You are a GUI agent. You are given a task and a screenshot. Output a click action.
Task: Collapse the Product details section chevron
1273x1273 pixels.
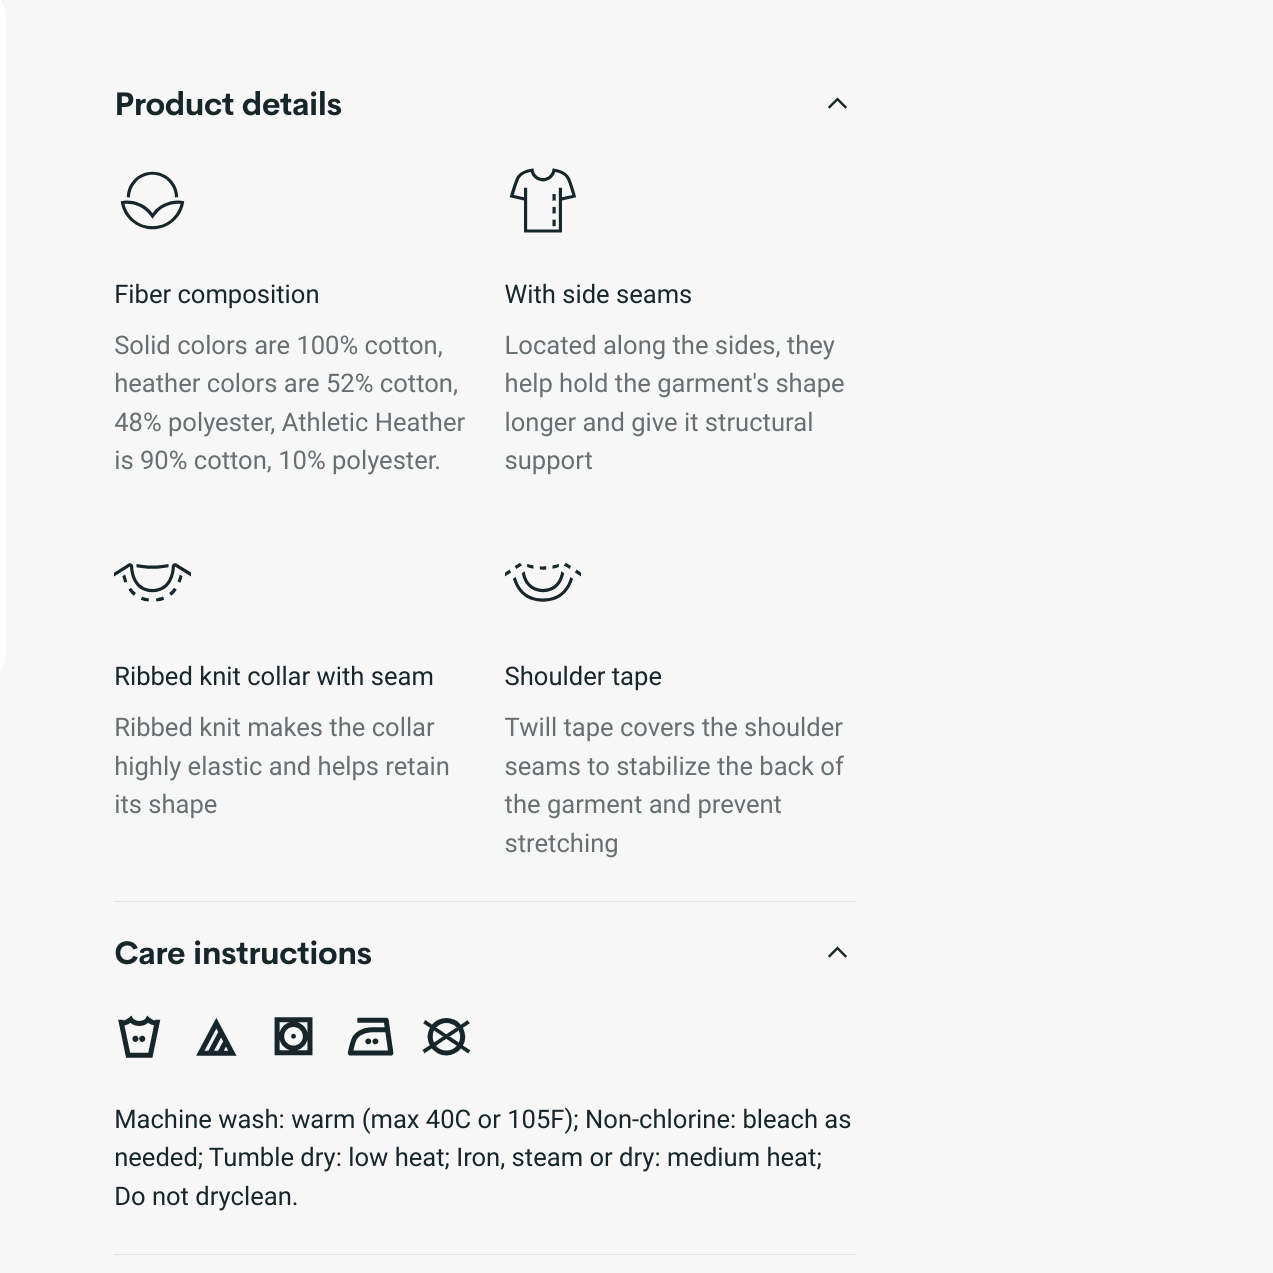[x=837, y=104]
